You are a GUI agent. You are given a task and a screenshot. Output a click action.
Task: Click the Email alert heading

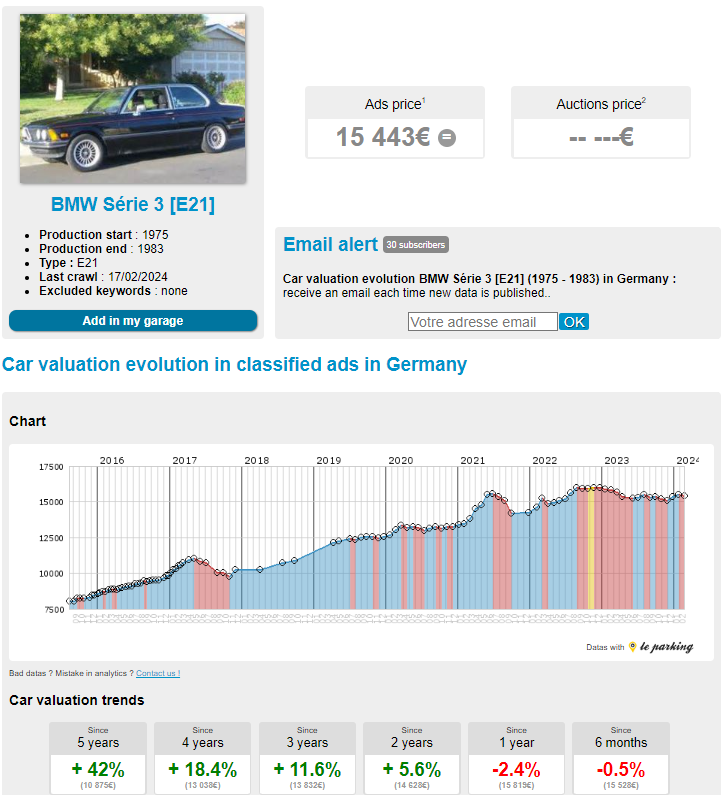(330, 244)
